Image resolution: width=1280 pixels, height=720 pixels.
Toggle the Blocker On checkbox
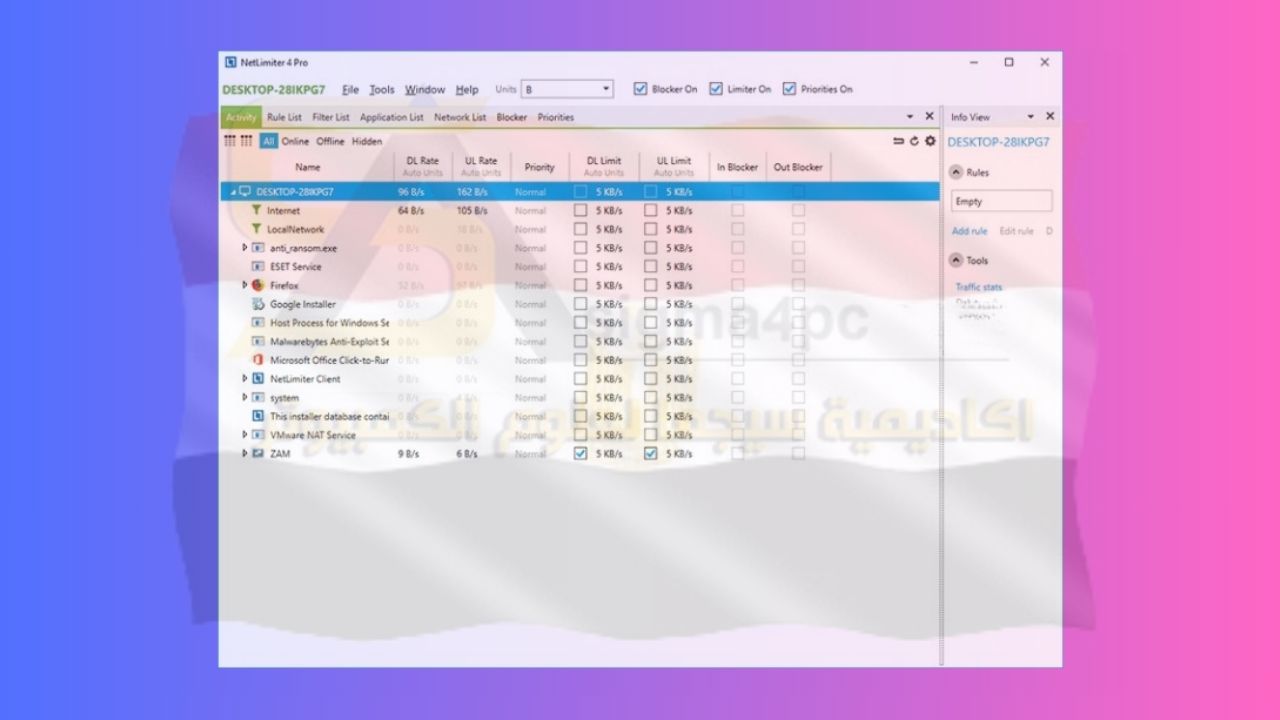641,89
